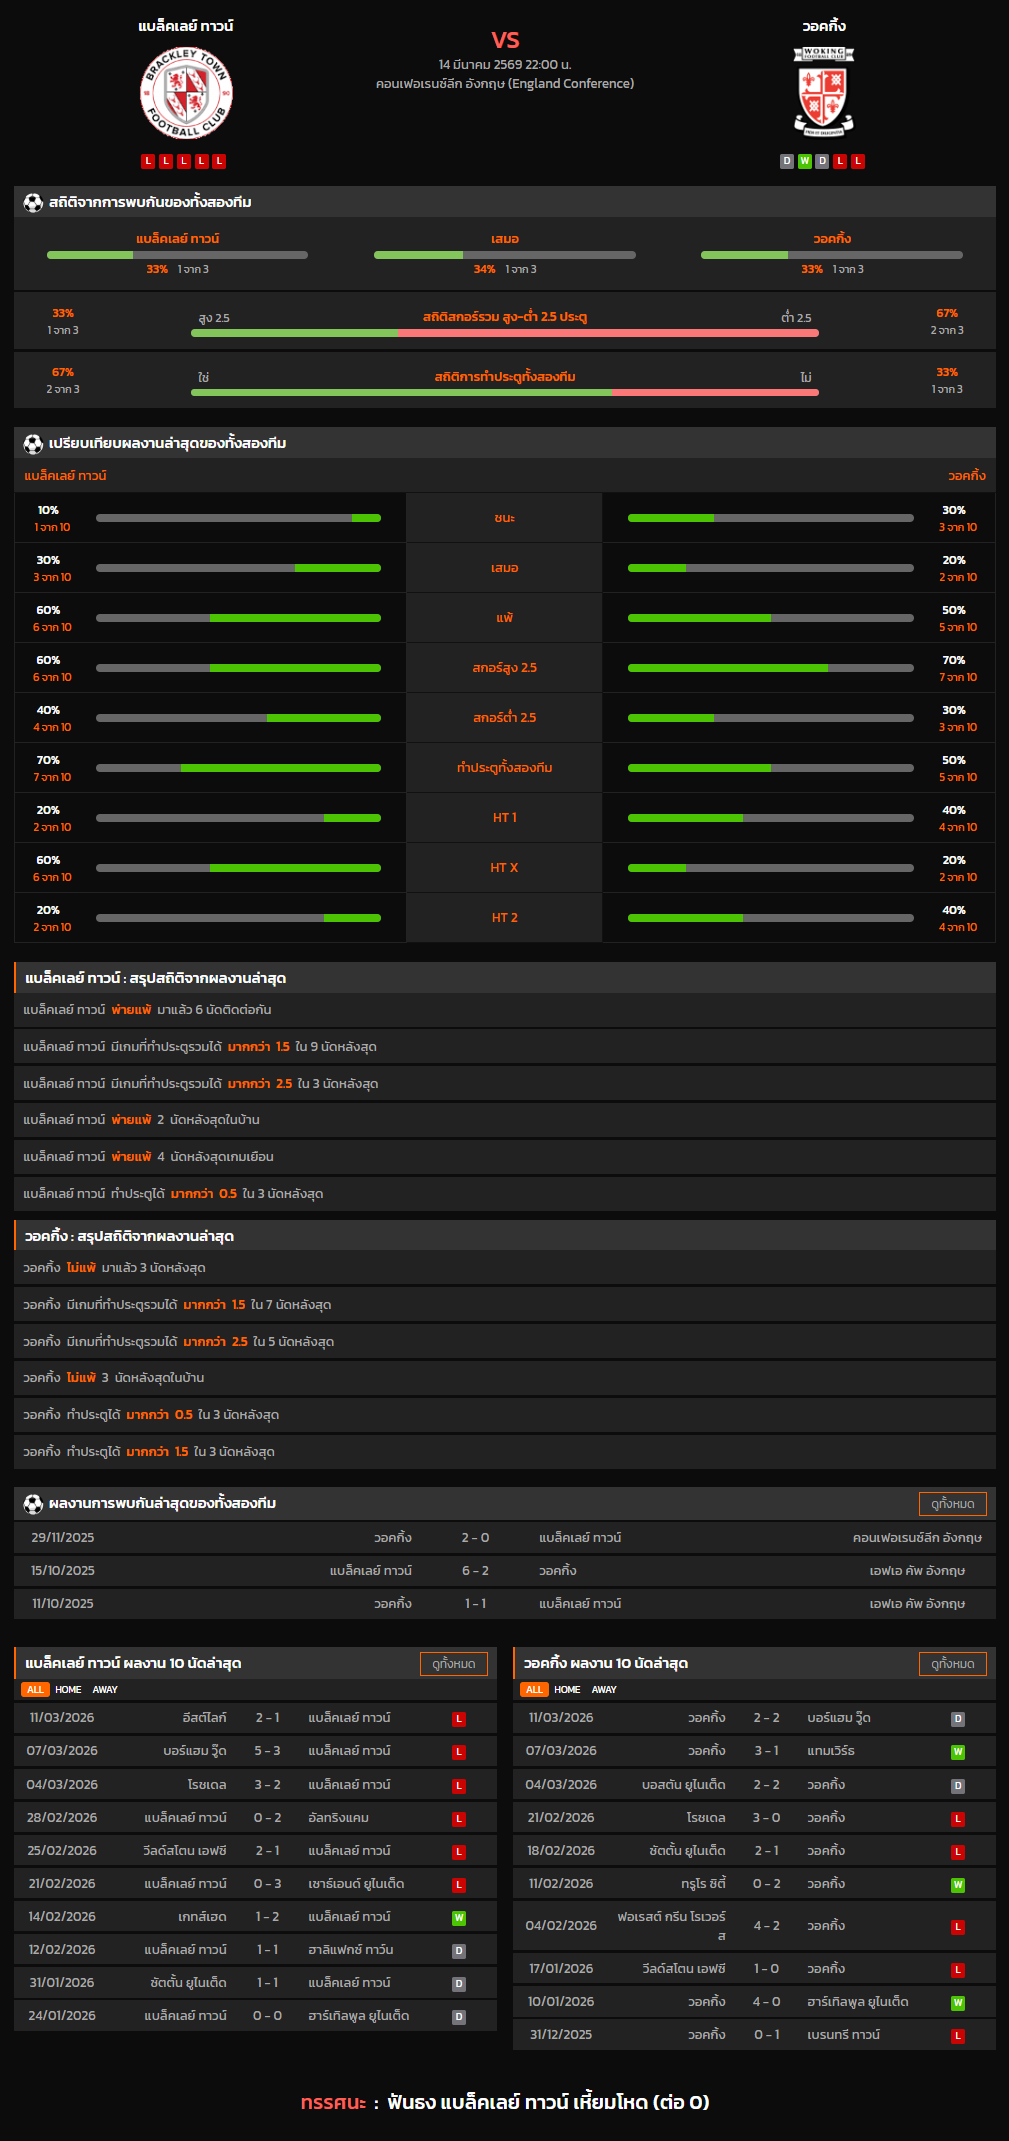The image size is (1009, 2141).
Task: Click the Woking club crest
Action: [824, 91]
